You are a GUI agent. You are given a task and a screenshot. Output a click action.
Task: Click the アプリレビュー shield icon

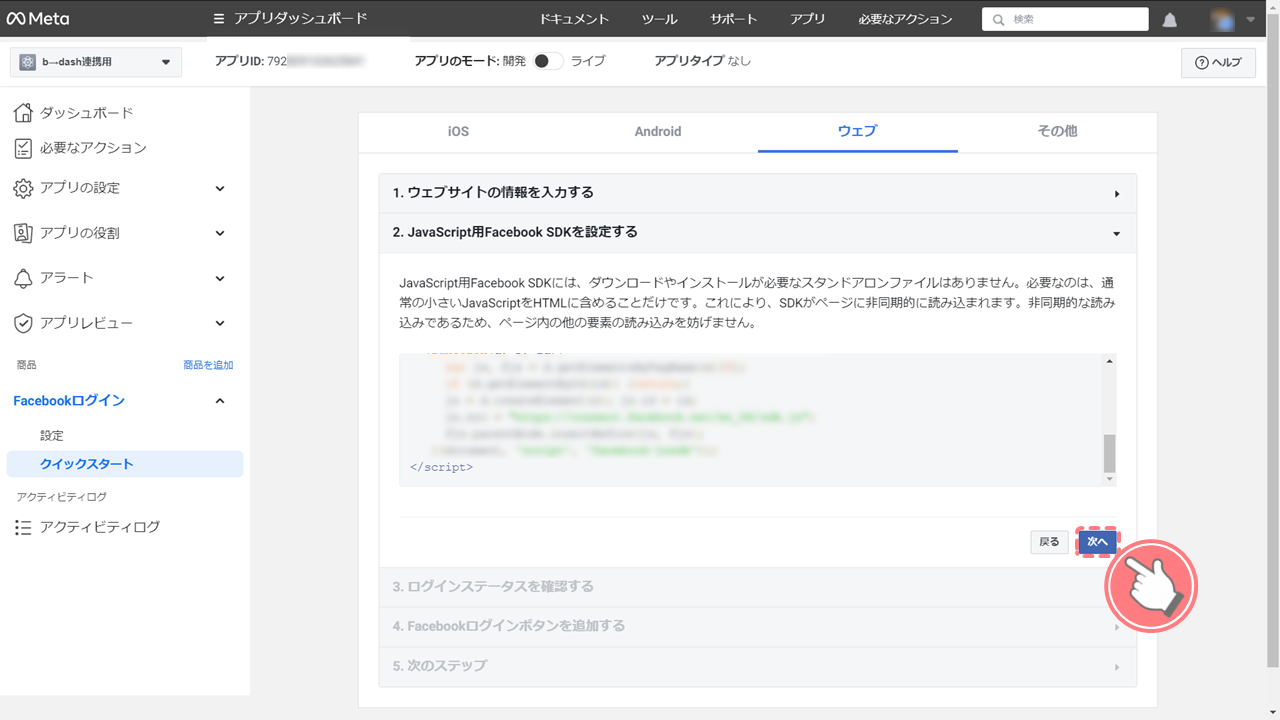point(23,323)
